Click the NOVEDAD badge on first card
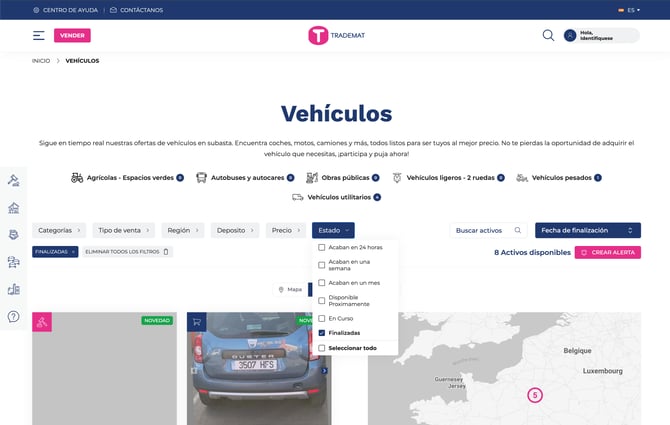Image resolution: width=670 pixels, height=425 pixels. tap(157, 320)
